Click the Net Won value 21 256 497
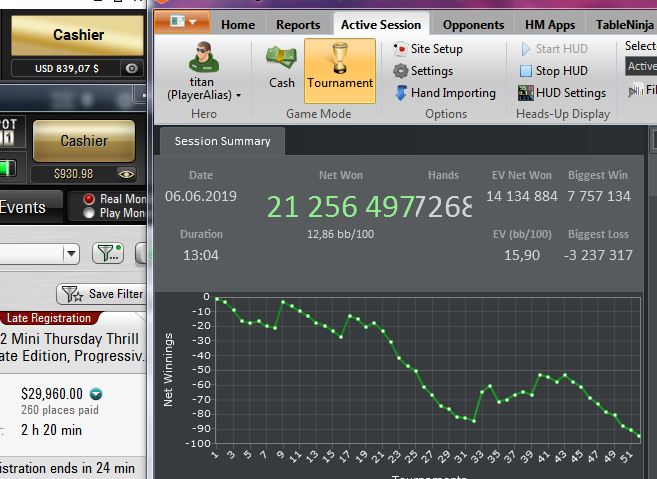The width and height of the screenshot is (657, 479). [340, 207]
